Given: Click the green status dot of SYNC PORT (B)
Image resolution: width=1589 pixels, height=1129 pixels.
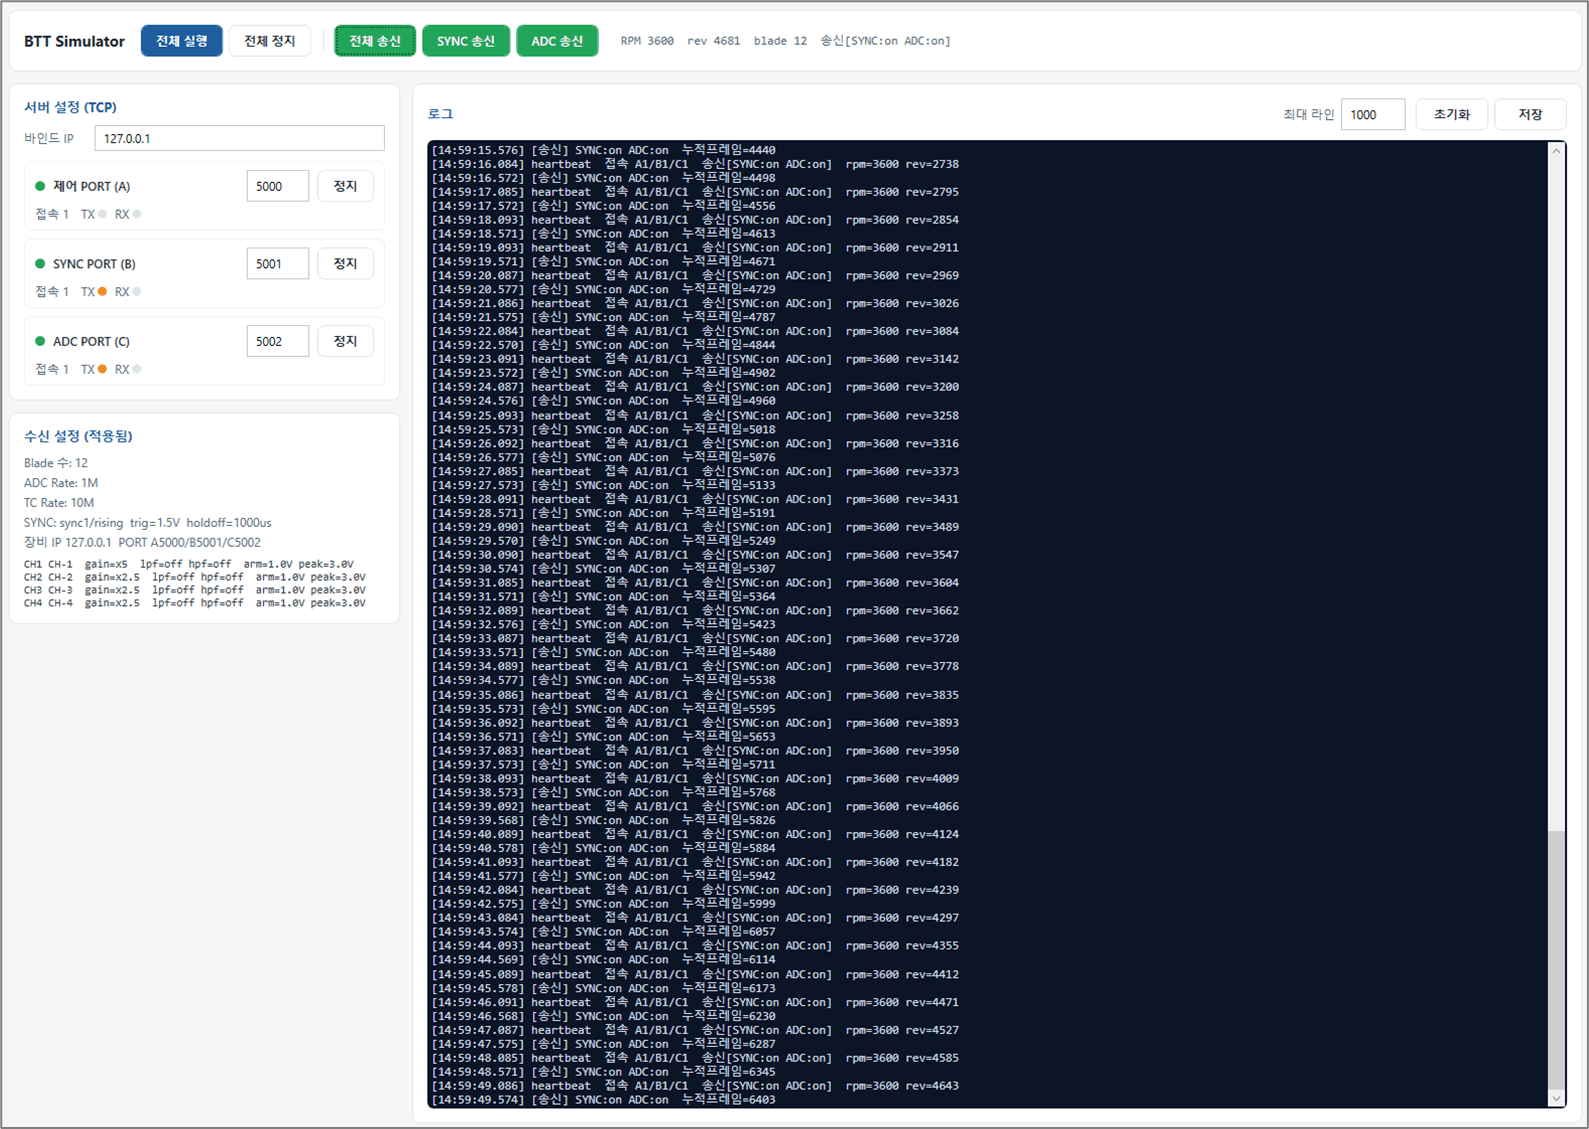Looking at the screenshot, I should (x=40, y=264).
